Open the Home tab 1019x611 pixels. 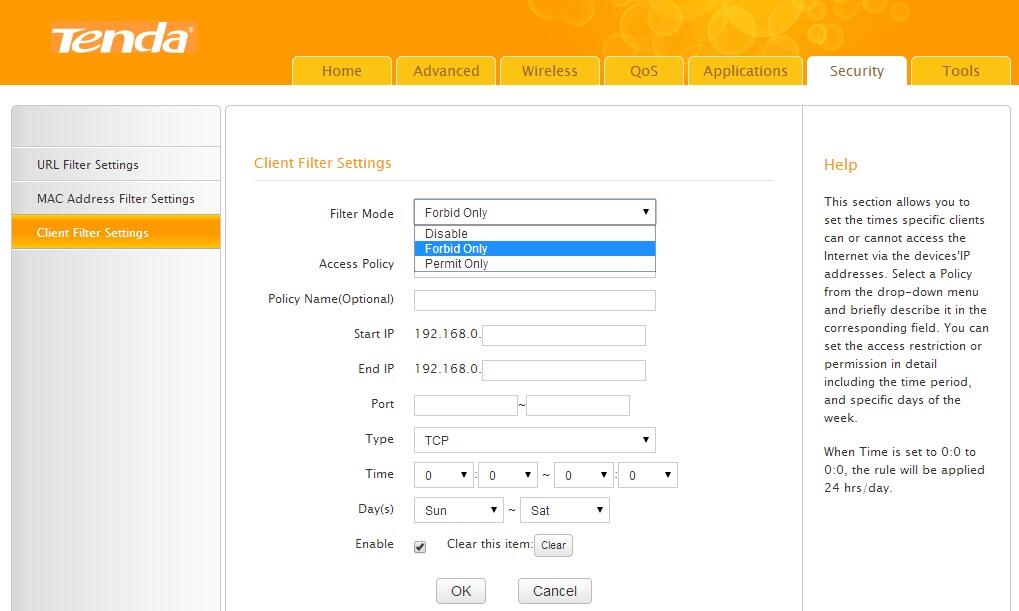pyautogui.click(x=342, y=71)
